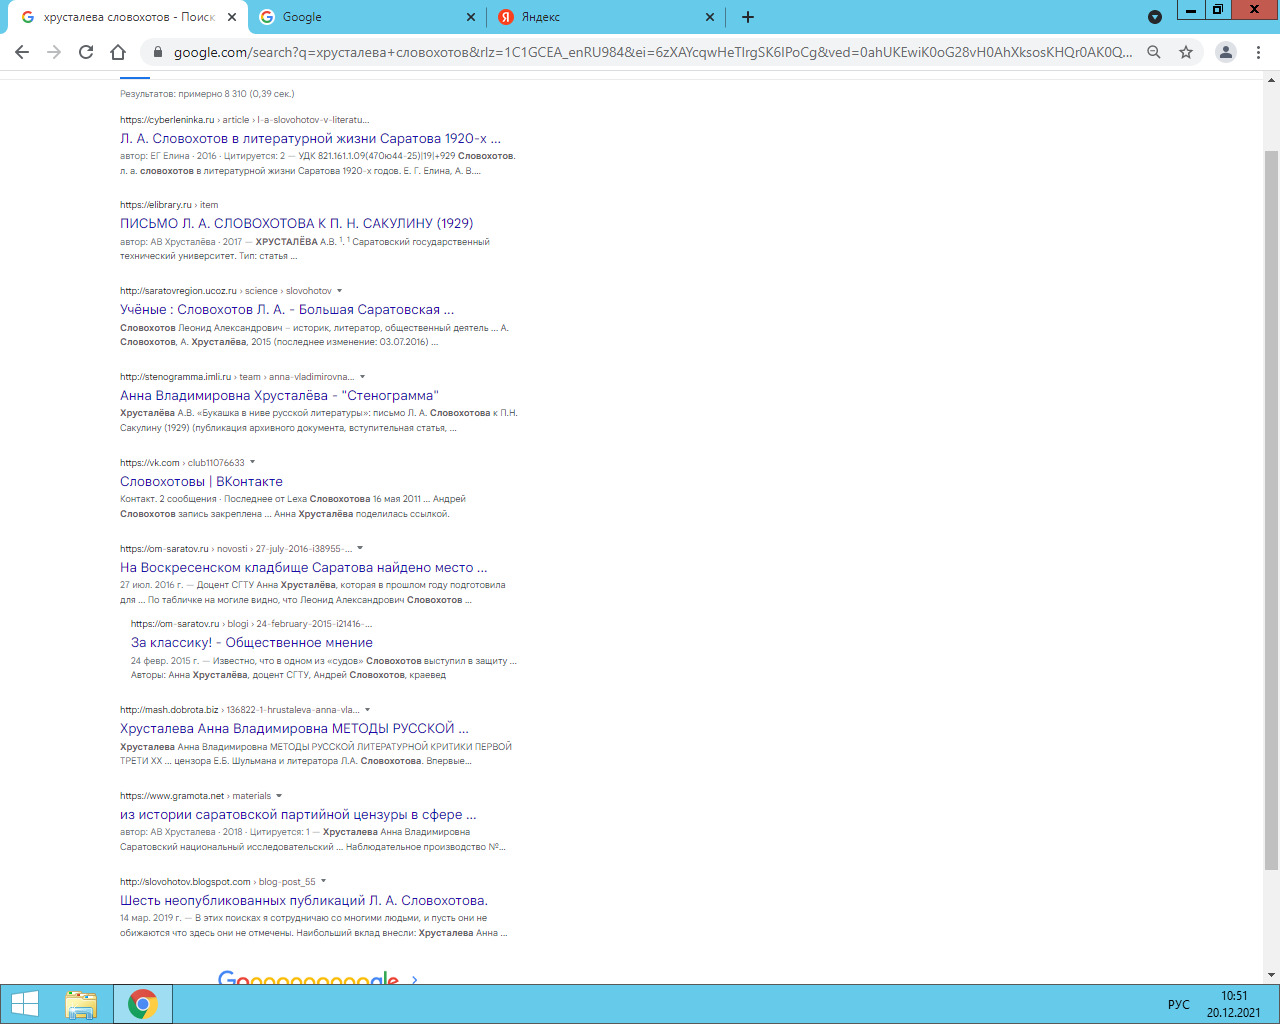Click the РУС language indicator

(x=1179, y=1005)
